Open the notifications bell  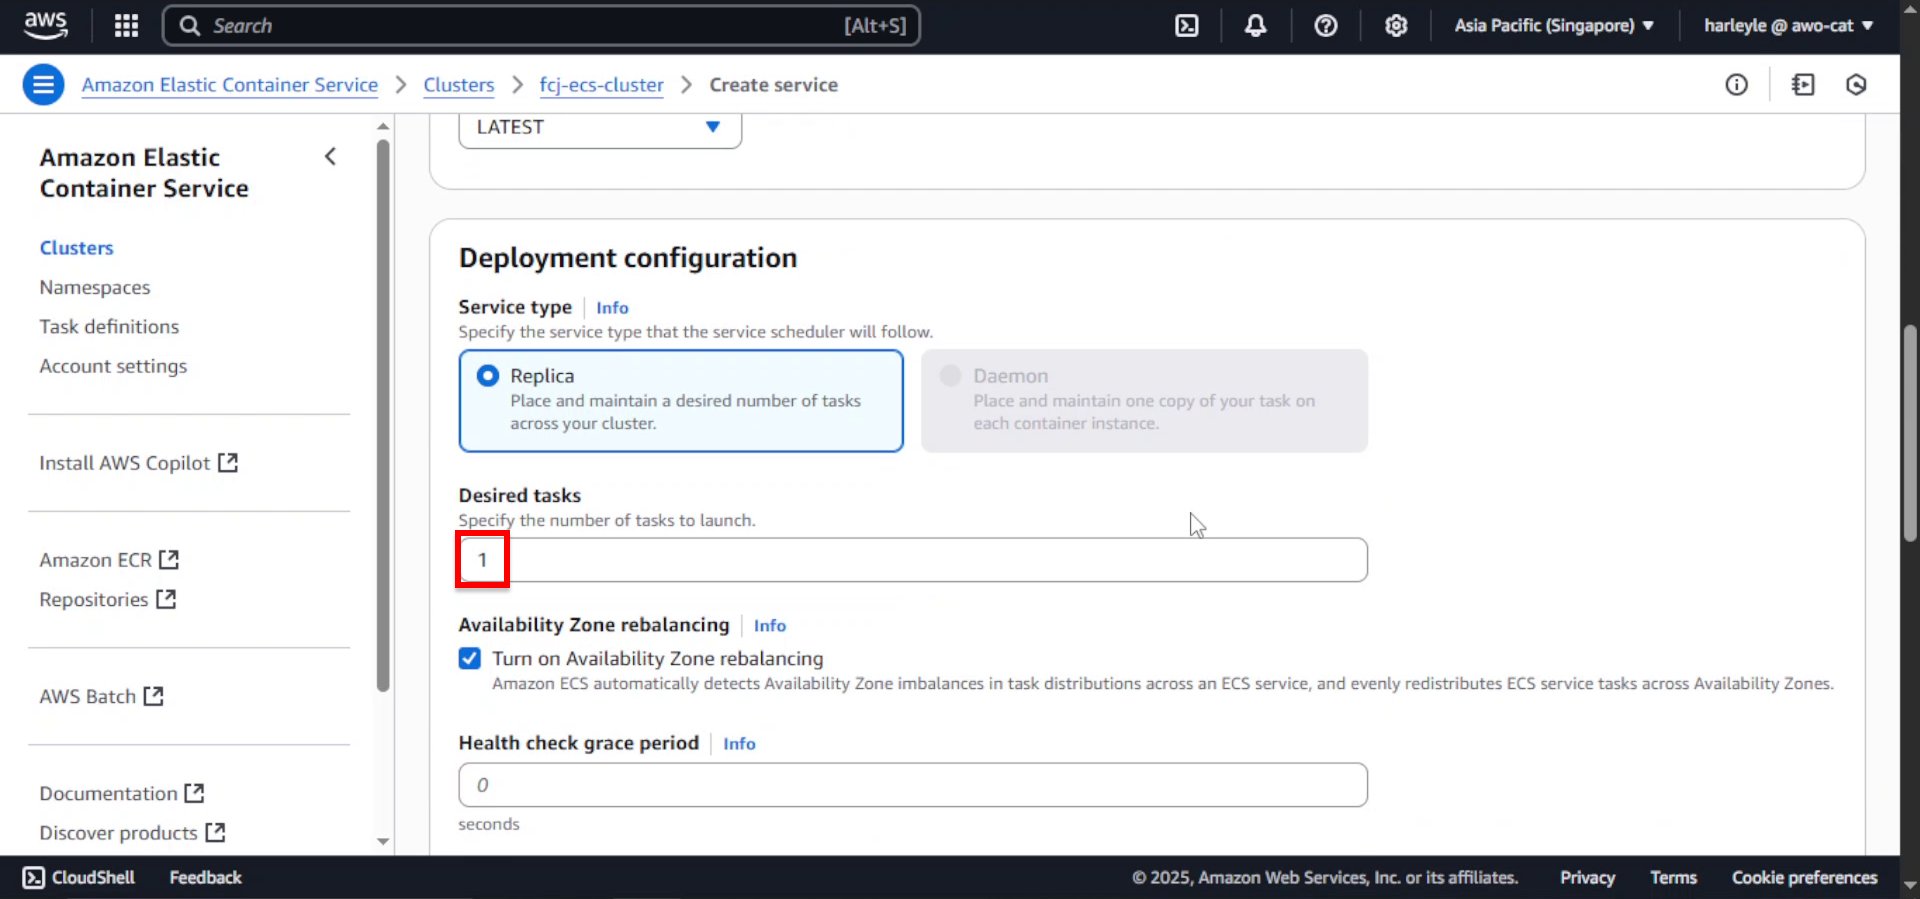point(1256,26)
